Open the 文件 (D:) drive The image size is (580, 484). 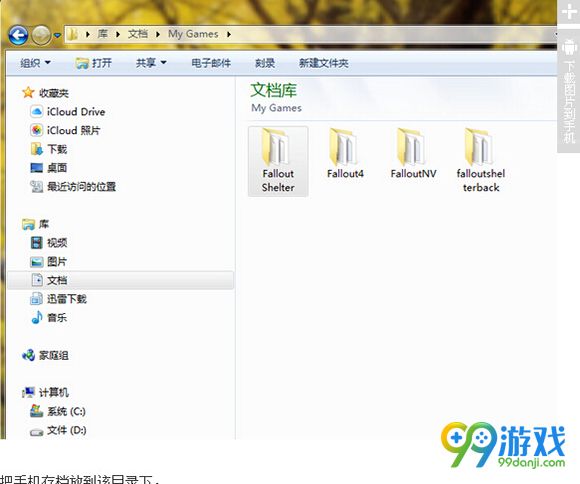67,430
